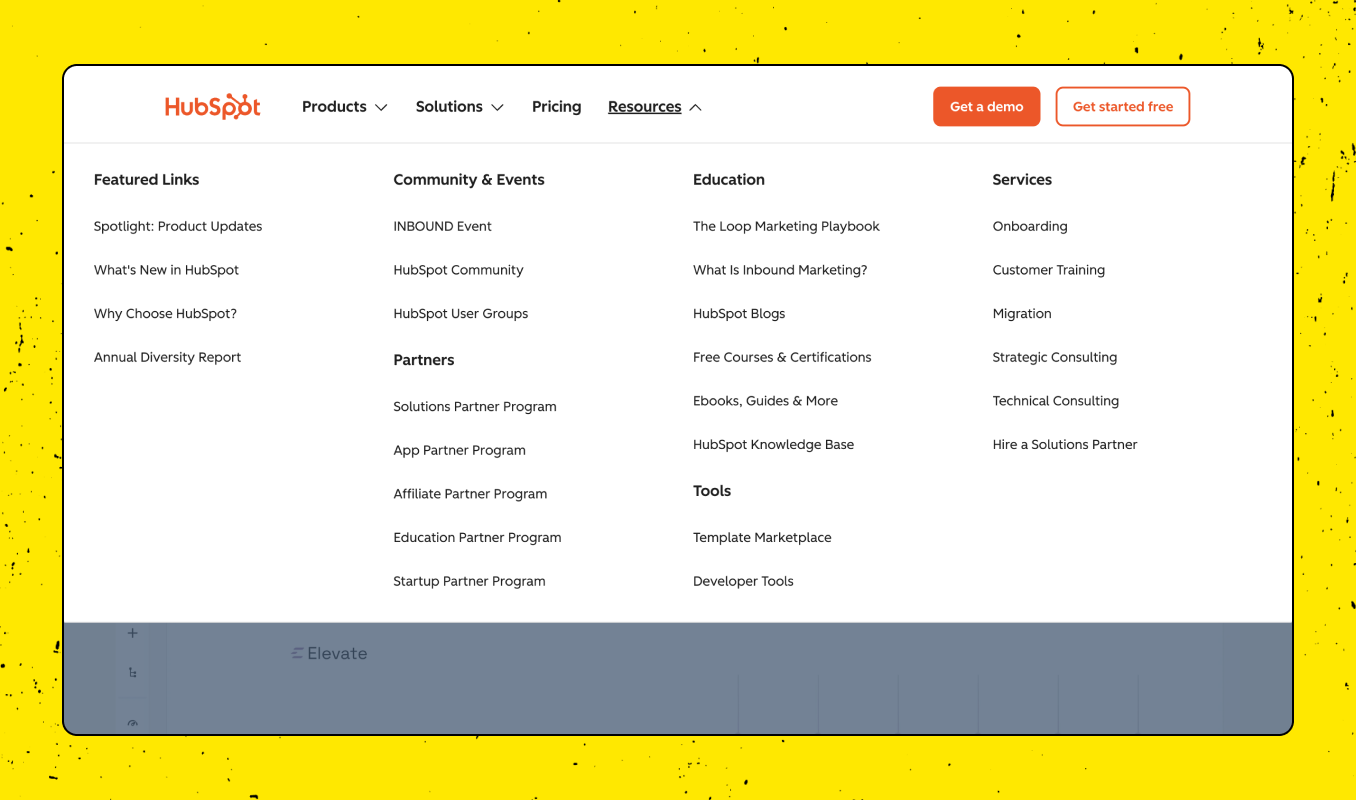Image resolution: width=1356 pixels, height=800 pixels.
Task: Open the Solutions menu
Action: (x=449, y=107)
